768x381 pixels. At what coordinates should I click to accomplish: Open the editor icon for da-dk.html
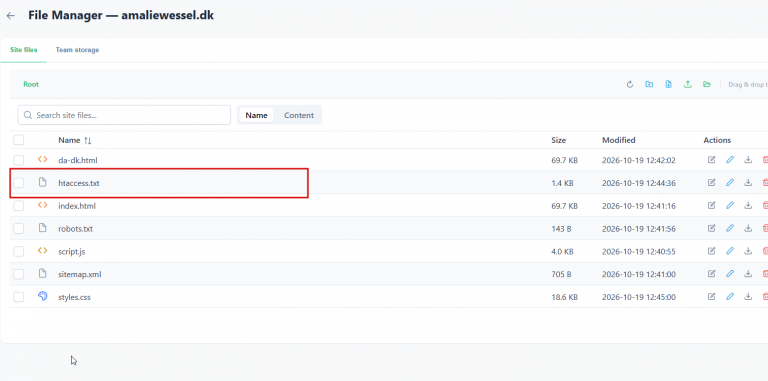[x=711, y=160]
